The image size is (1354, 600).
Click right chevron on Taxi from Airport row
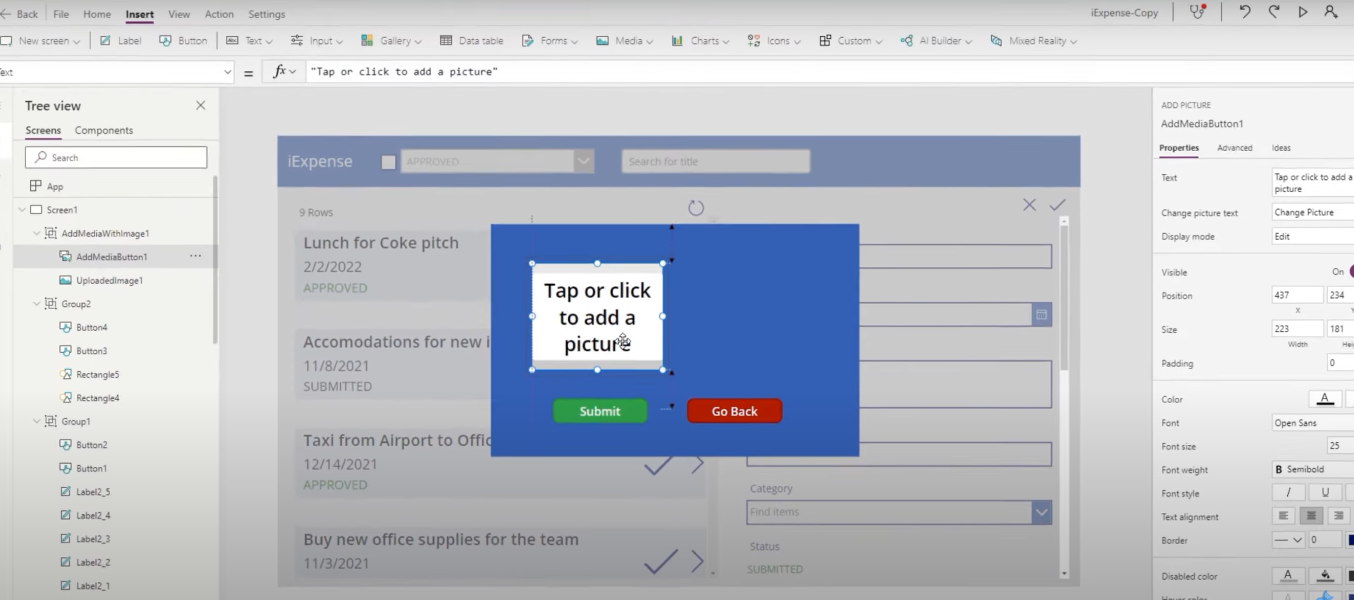(x=698, y=465)
